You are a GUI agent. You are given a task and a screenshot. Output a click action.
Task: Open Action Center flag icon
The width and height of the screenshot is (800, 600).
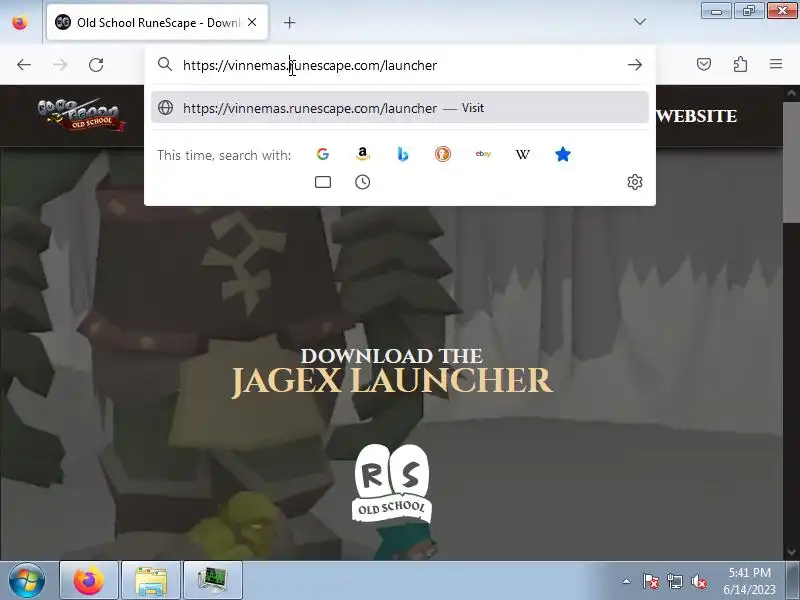pos(651,581)
